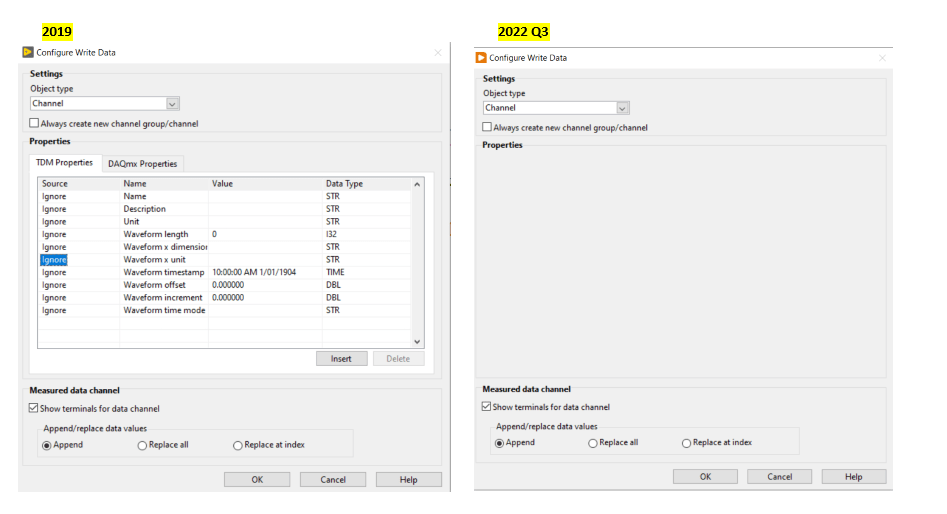Select Append radio in 2019 dialog

(x=47, y=445)
